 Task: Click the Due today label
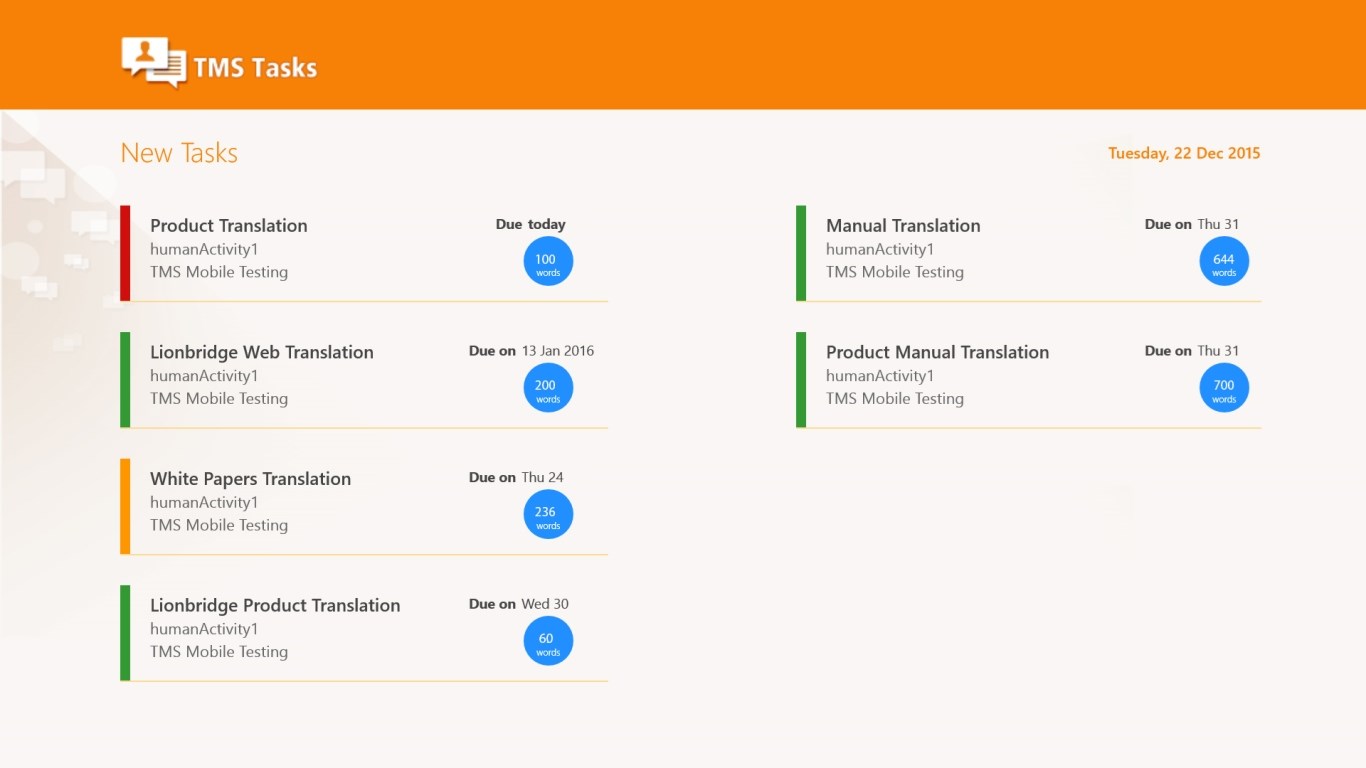[530, 224]
